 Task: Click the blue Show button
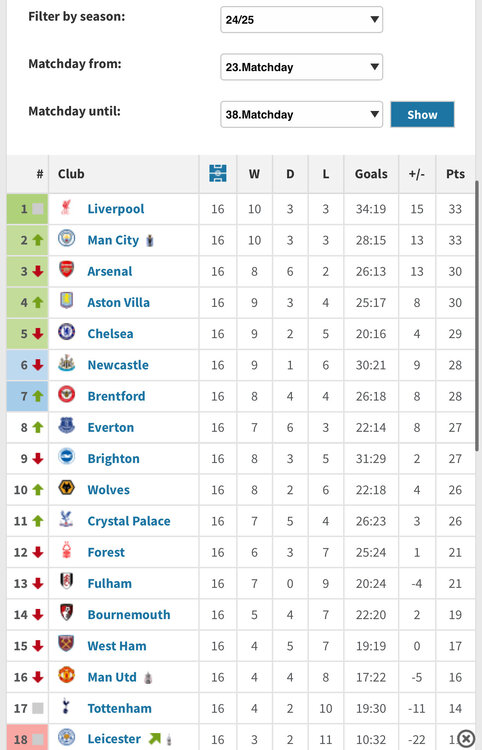[422, 114]
